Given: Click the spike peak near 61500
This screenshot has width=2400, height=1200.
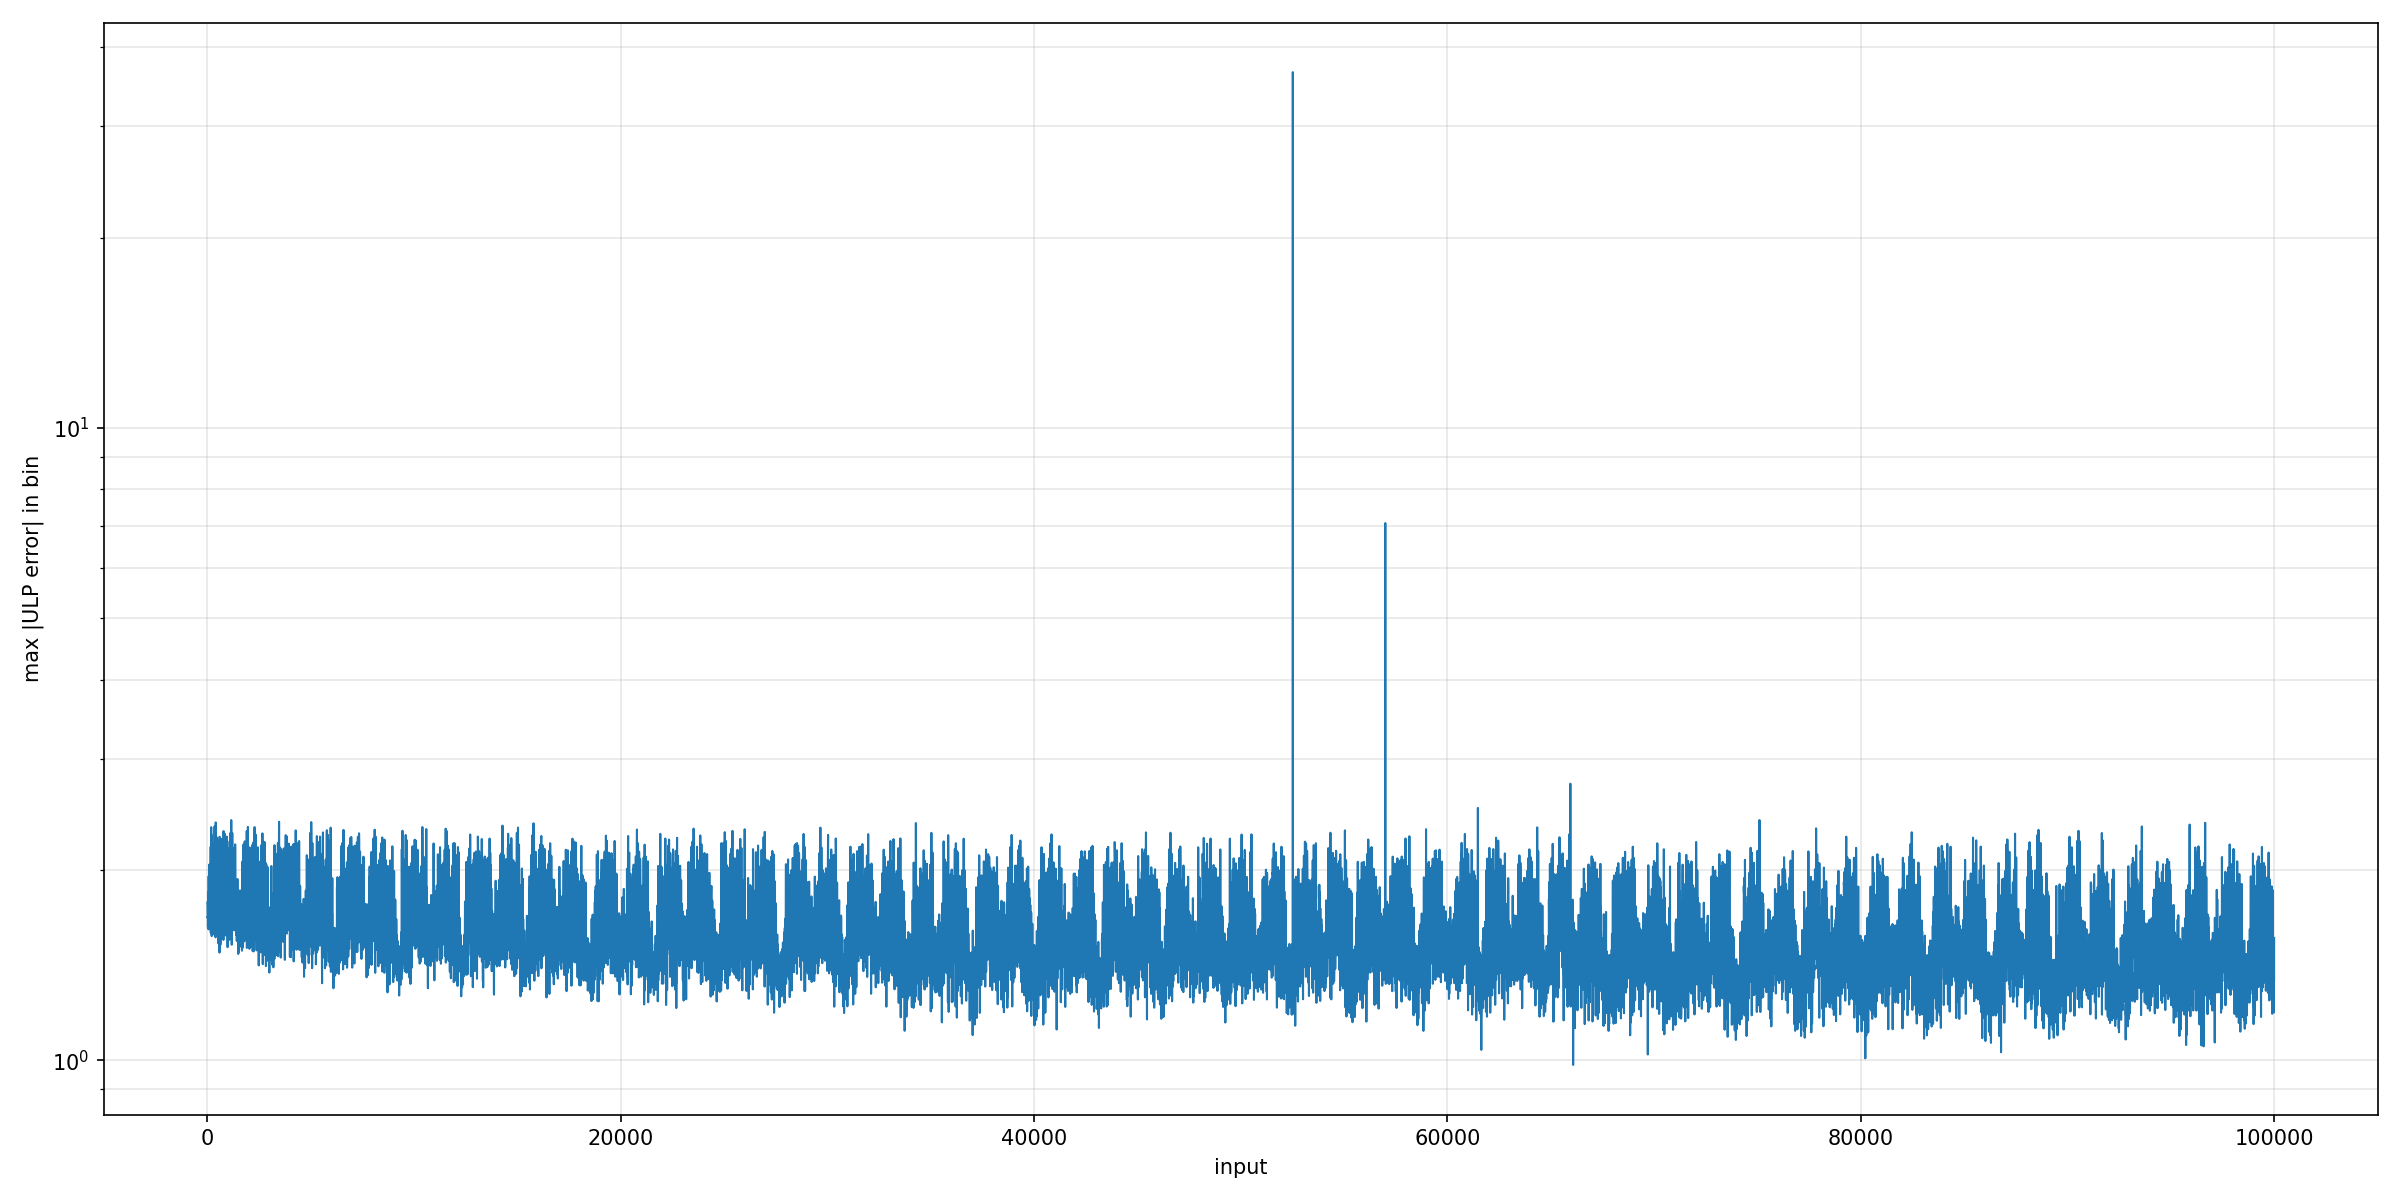Looking at the screenshot, I should pyautogui.click(x=1477, y=810).
